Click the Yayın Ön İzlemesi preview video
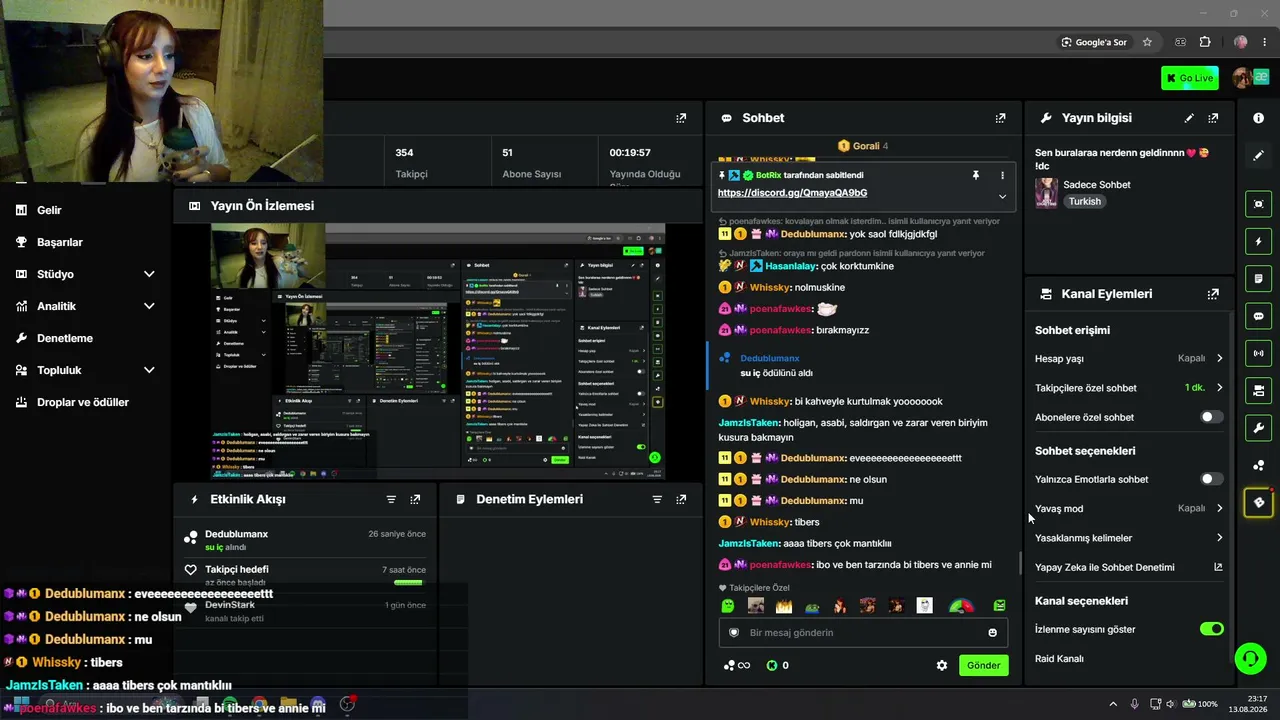This screenshot has width=1280, height=720. pyautogui.click(x=438, y=352)
